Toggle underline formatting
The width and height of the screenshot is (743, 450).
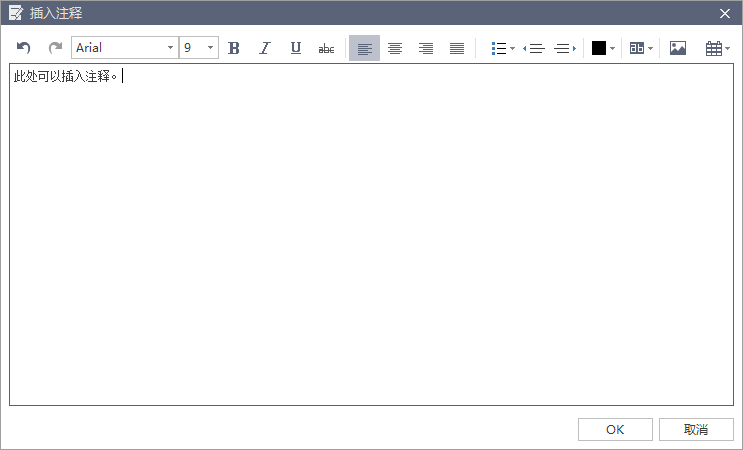[x=296, y=48]
